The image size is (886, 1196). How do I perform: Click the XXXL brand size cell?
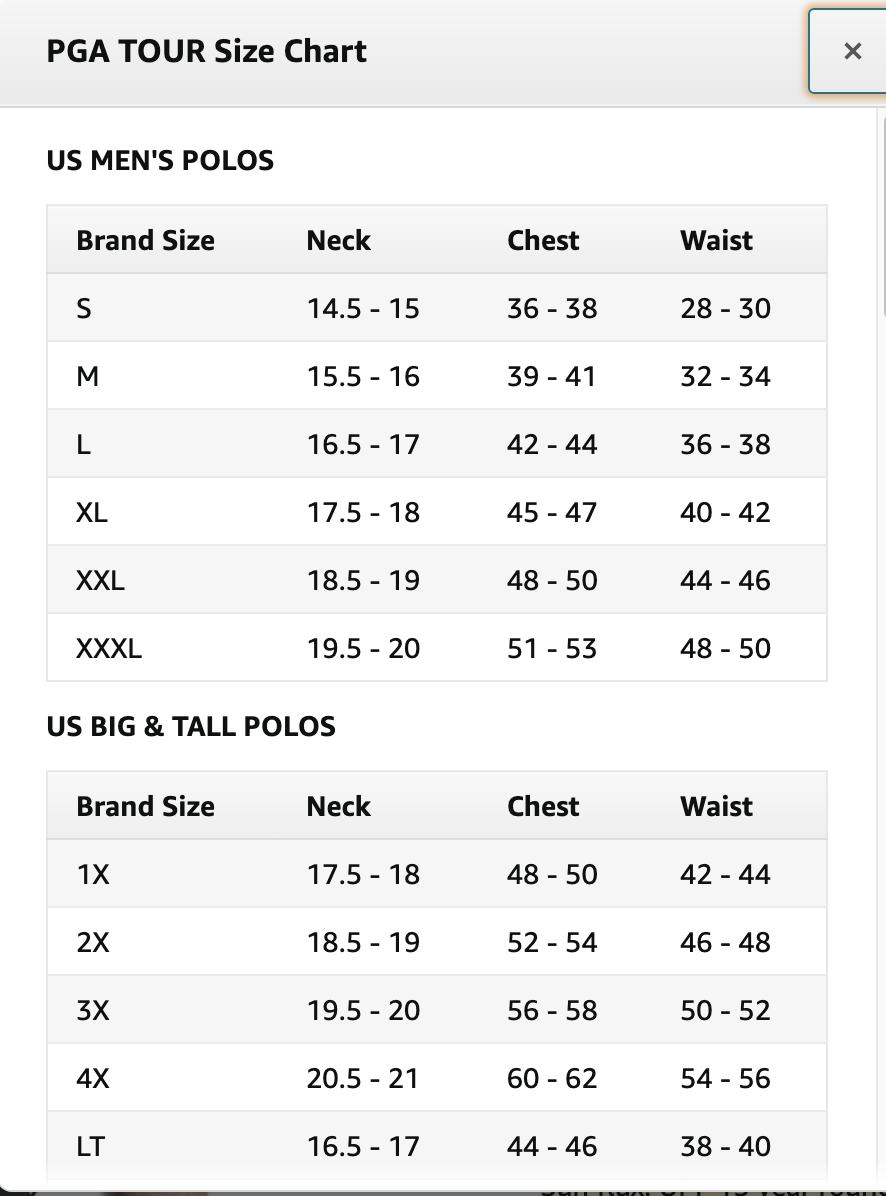pos(108,648)
